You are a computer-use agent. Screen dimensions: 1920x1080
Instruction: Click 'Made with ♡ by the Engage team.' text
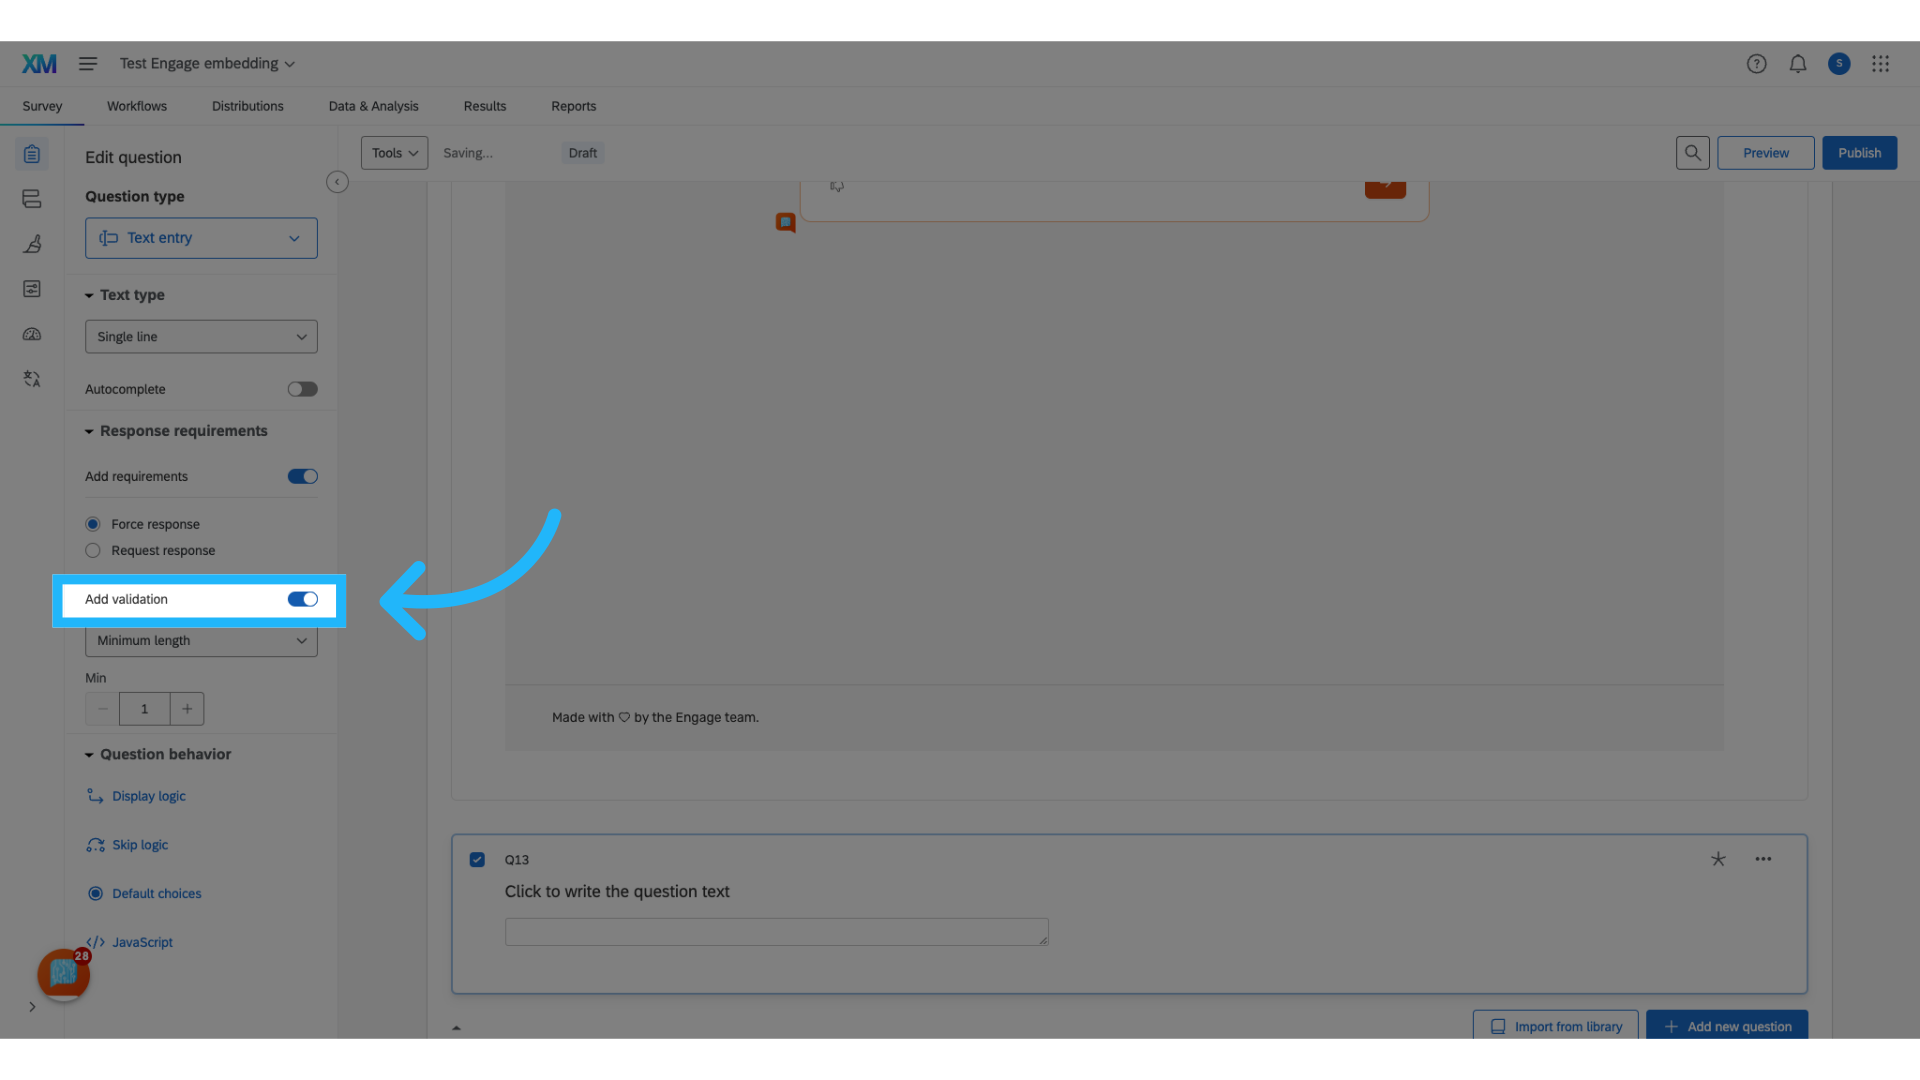(x=655, y=717)
